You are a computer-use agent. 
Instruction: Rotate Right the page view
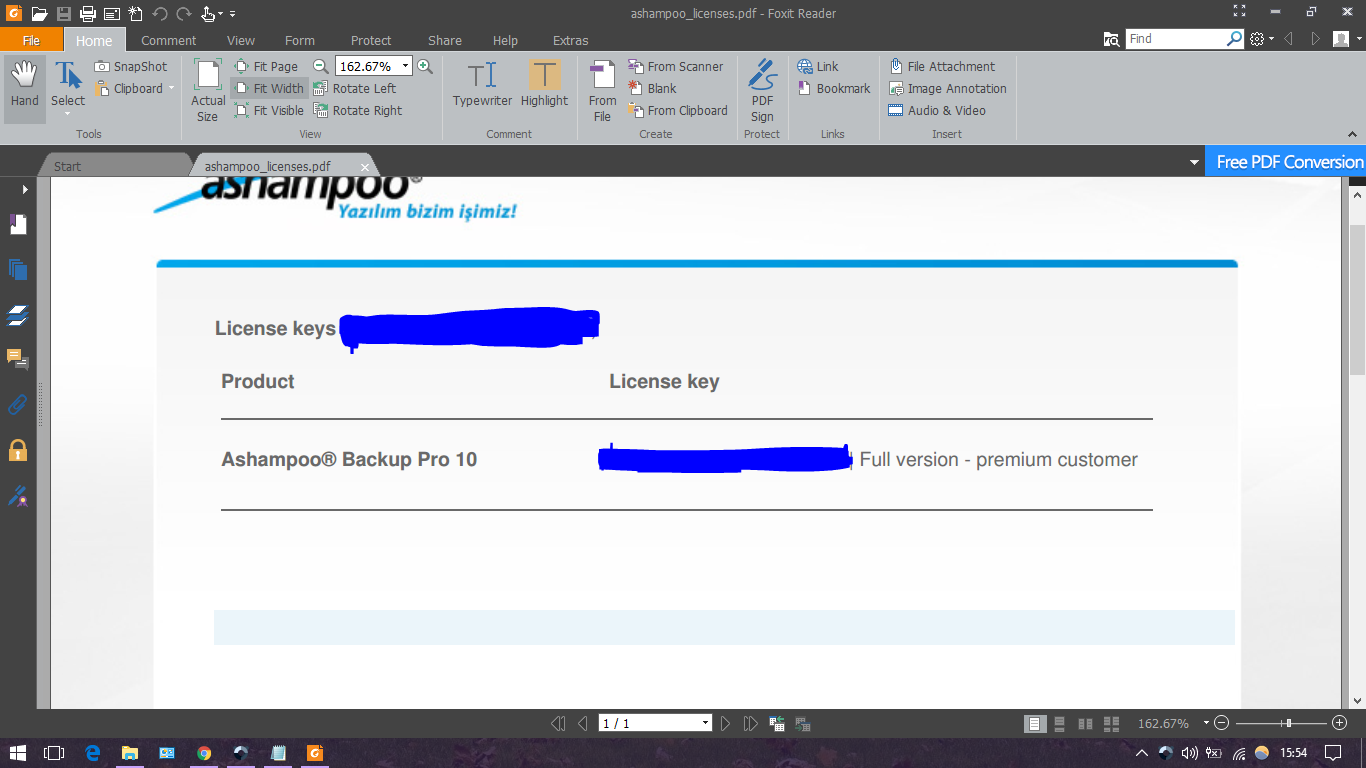[358, 110]
